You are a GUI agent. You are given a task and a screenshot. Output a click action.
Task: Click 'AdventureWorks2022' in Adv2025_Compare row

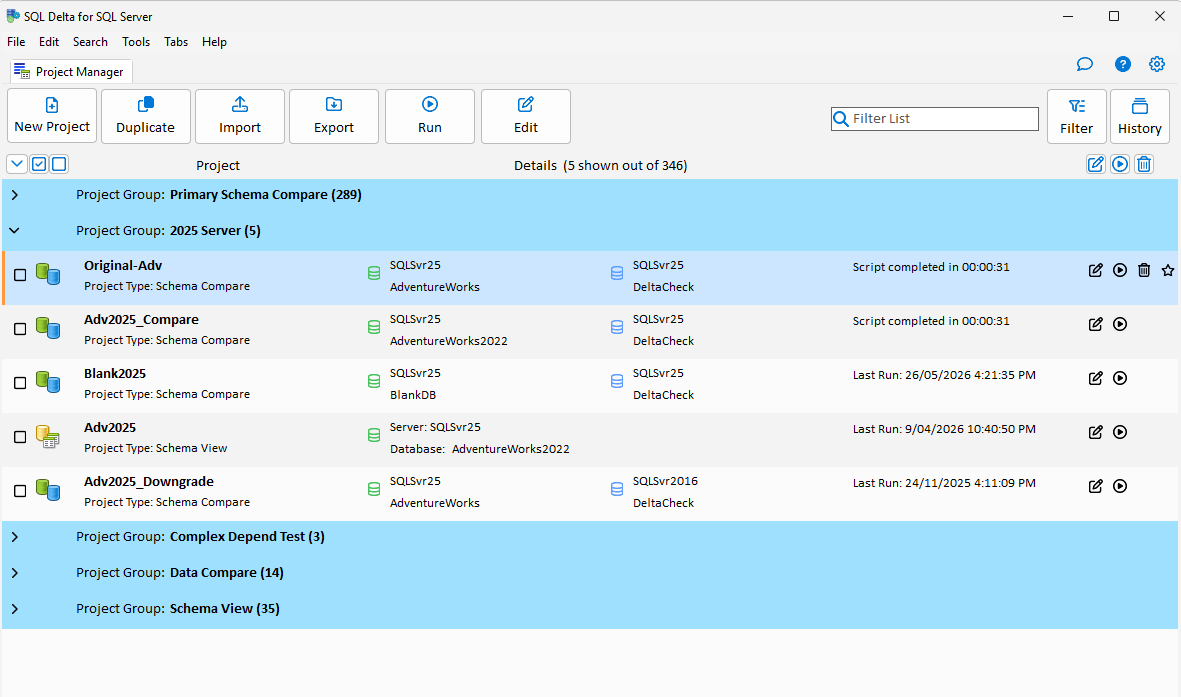(x=448, y=341)
